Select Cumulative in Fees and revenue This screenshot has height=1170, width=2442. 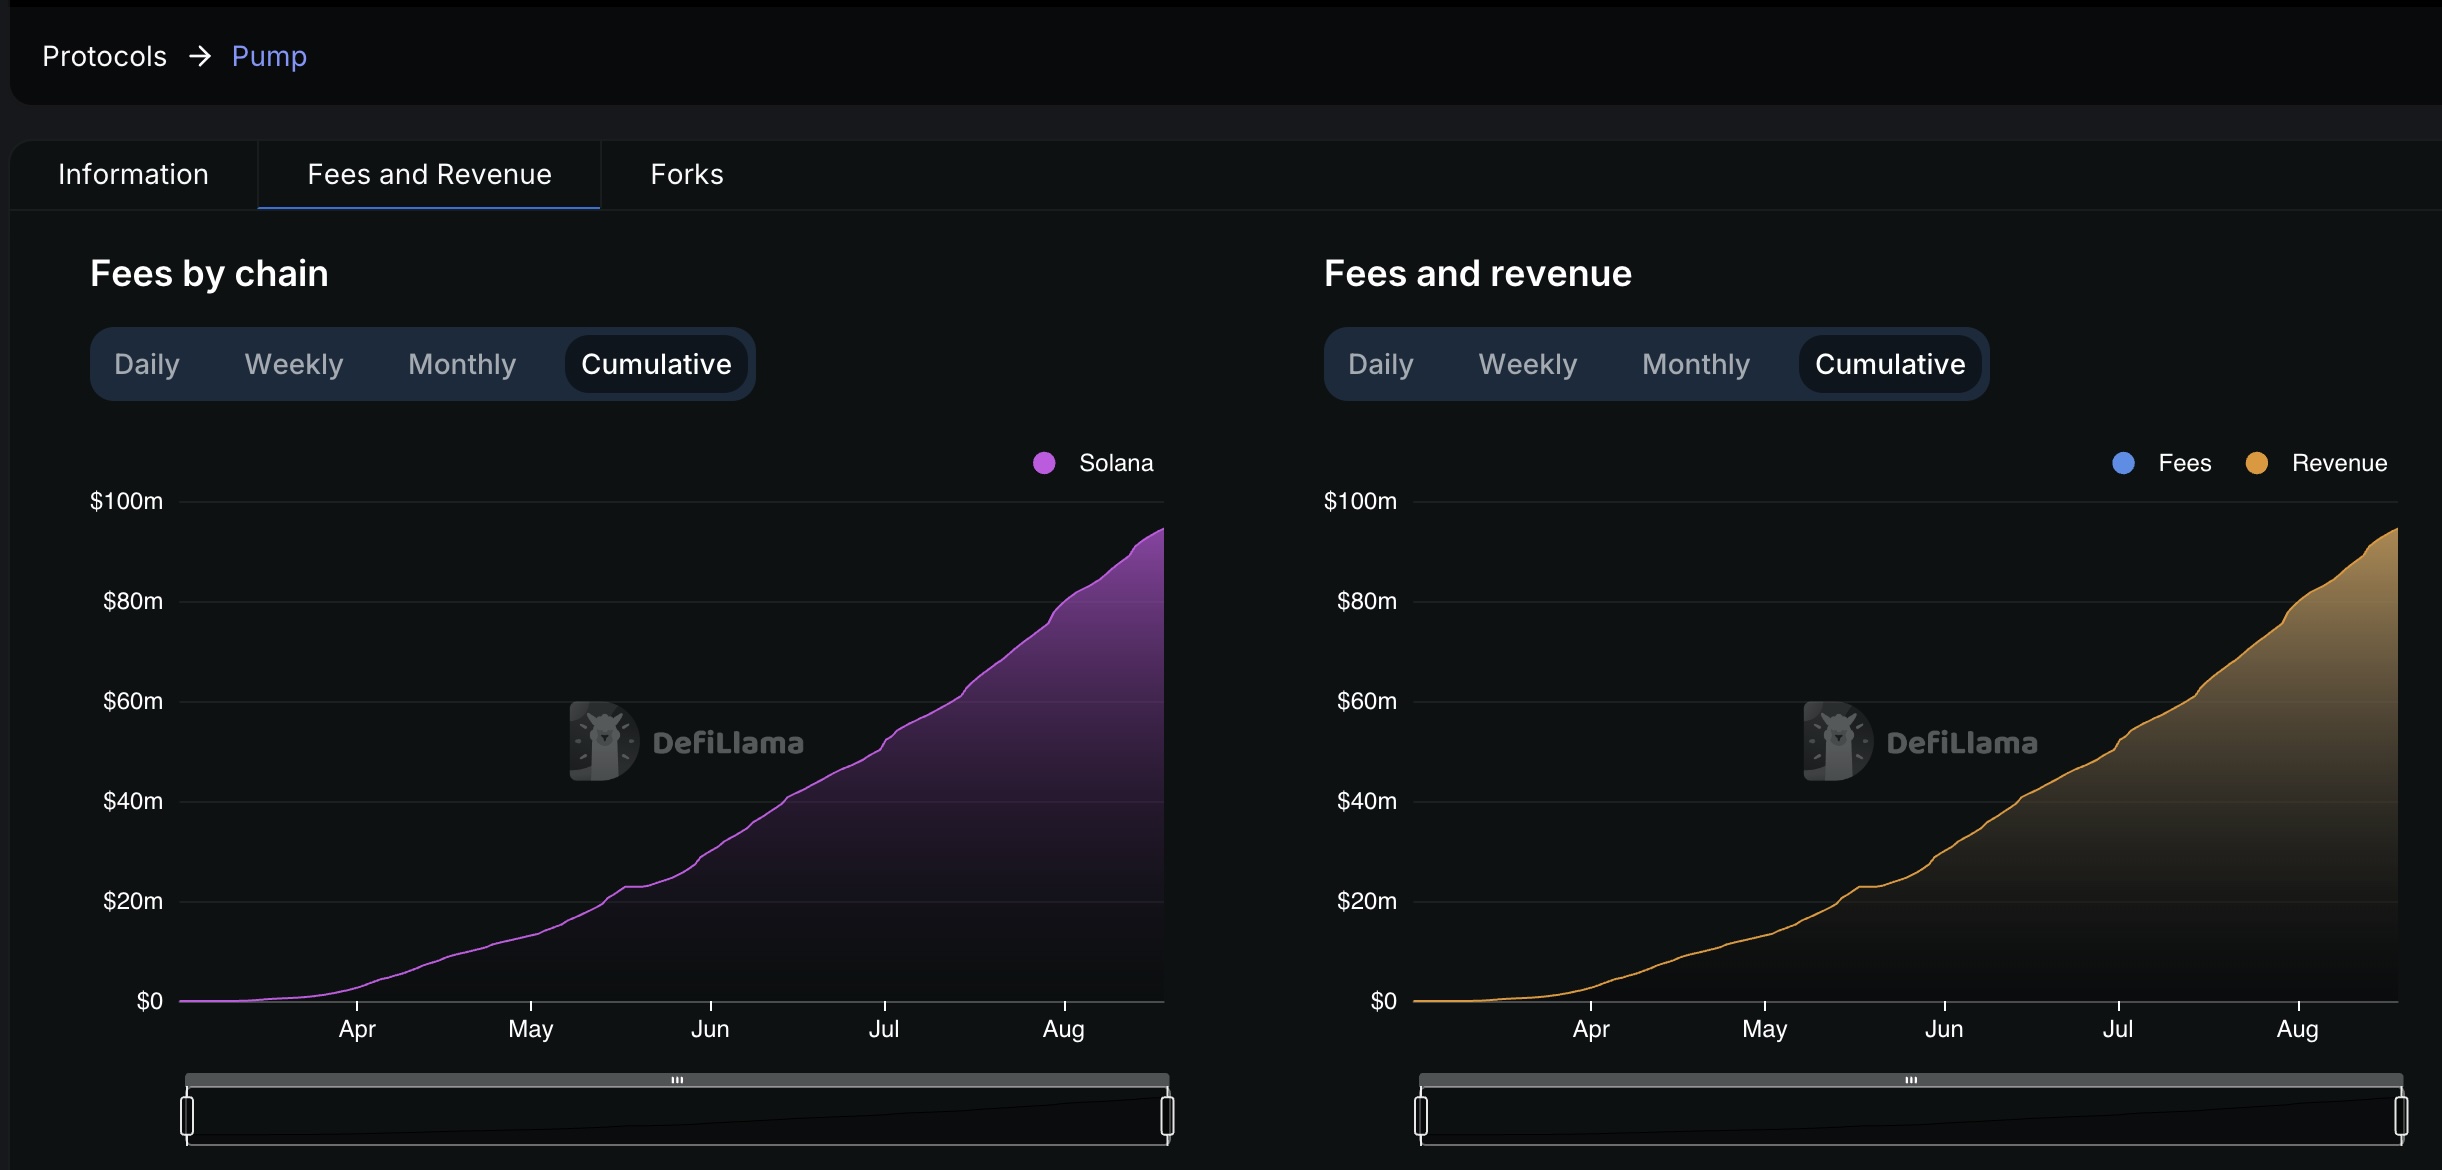pos(1890,364)
